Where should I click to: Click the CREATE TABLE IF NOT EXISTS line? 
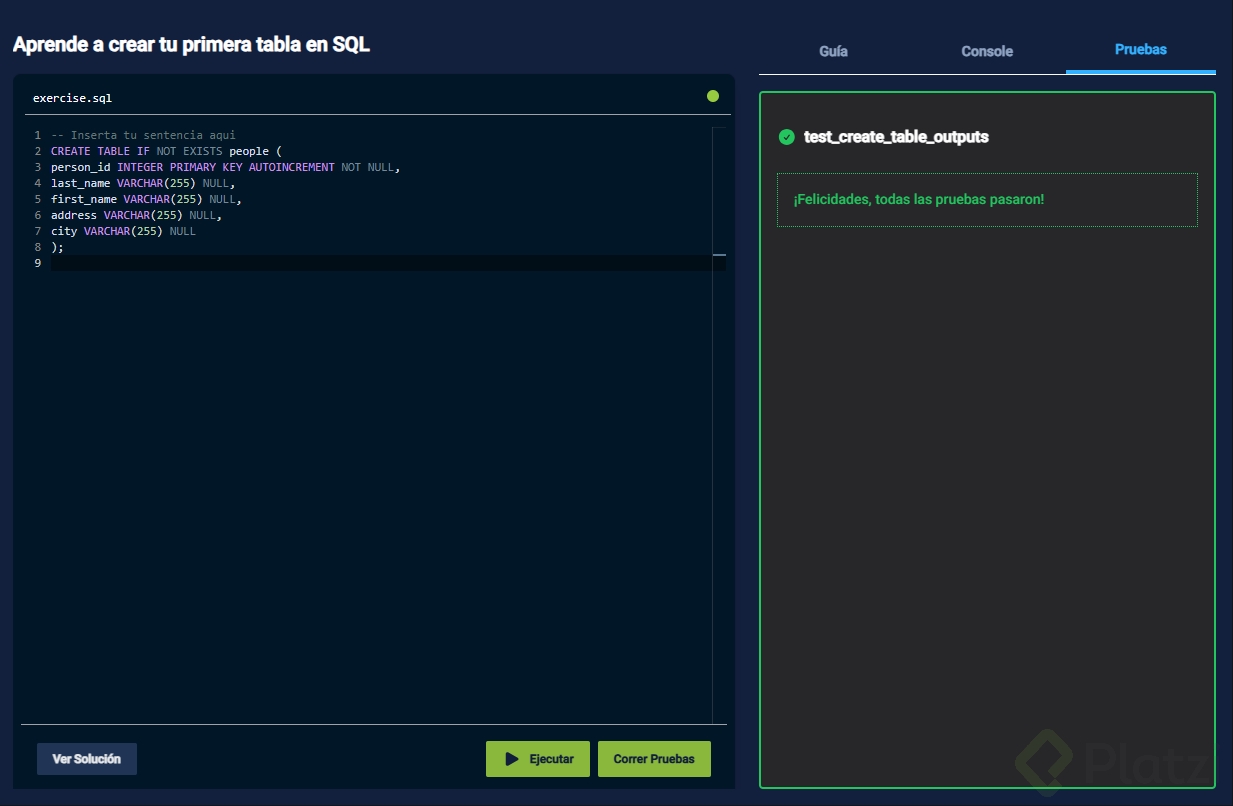click(x=167, y=151)
